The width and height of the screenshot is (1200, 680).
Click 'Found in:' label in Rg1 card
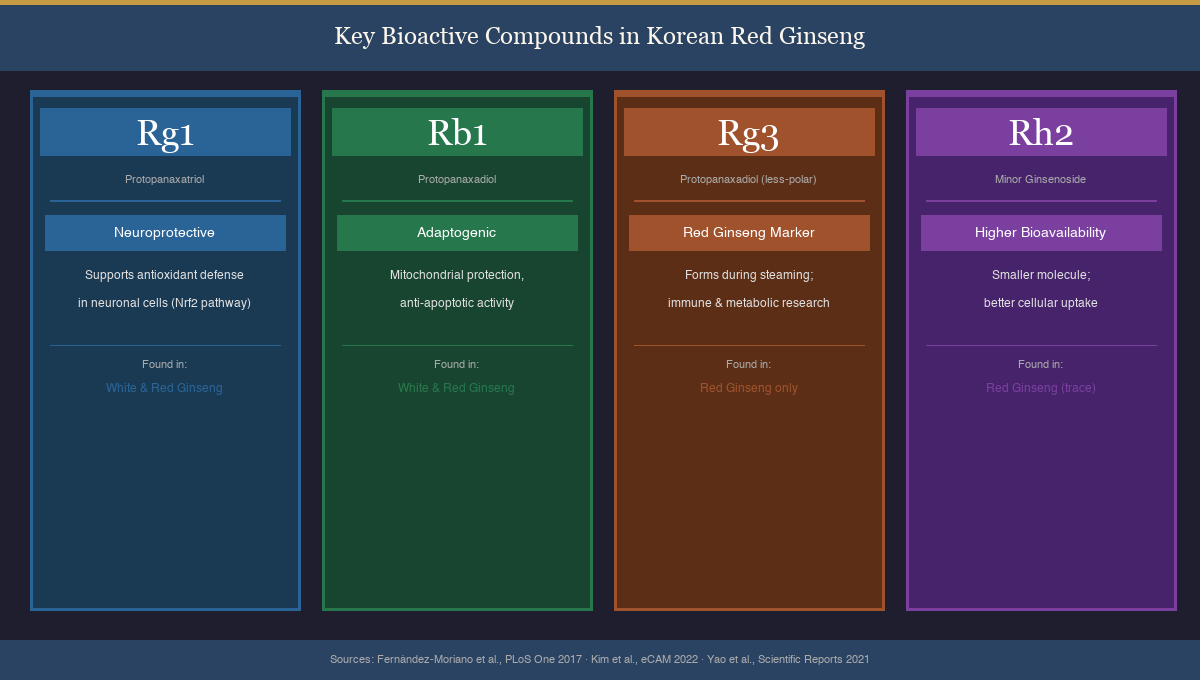tap(164, 365)
